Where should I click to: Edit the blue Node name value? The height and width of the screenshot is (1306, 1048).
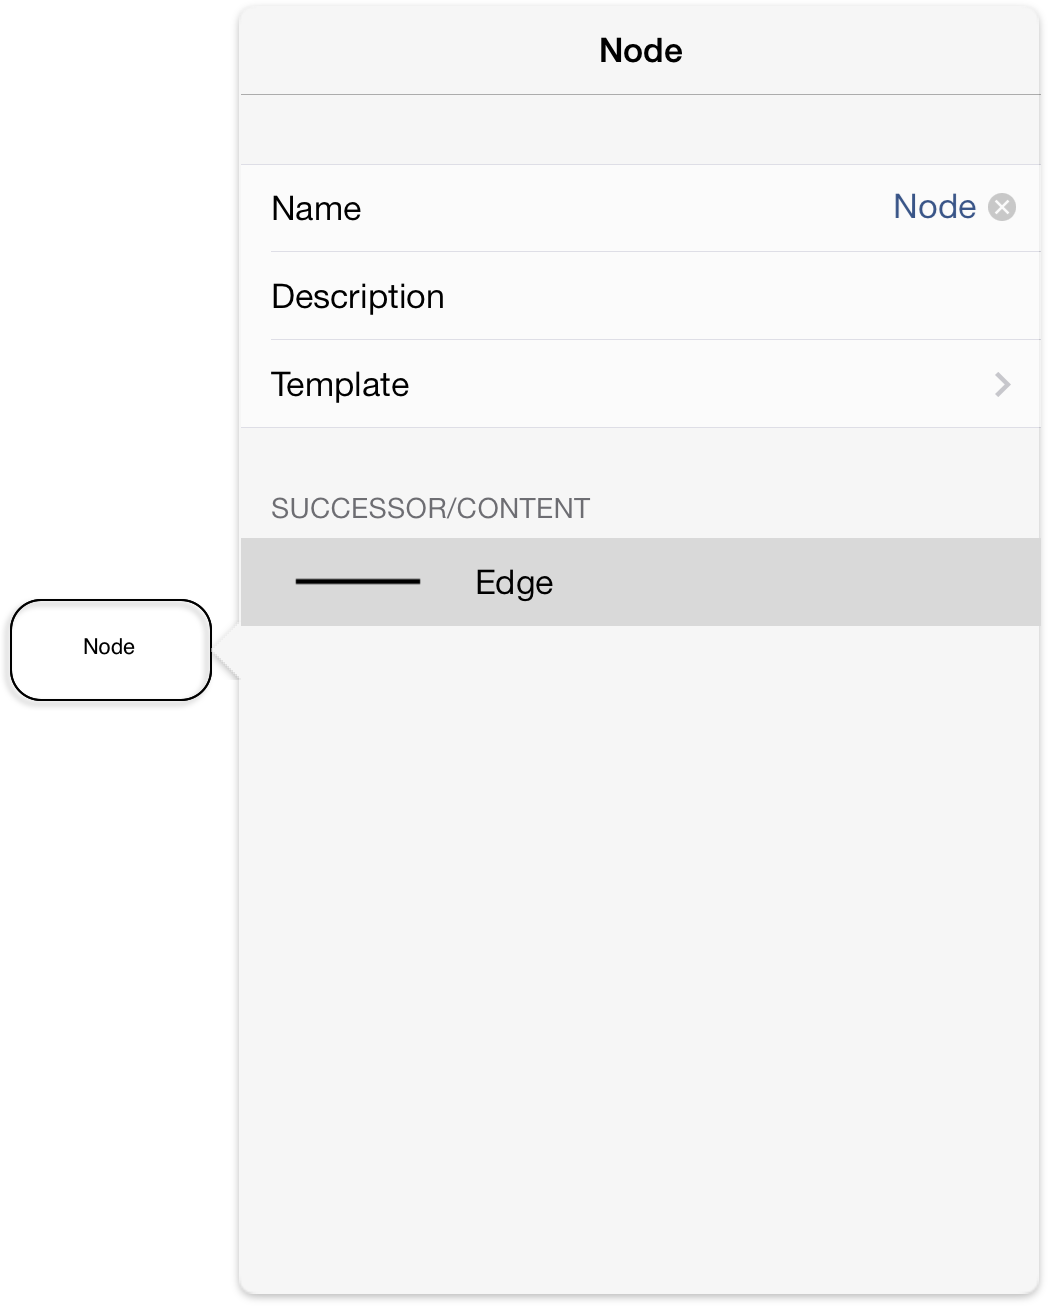(934, 207)
